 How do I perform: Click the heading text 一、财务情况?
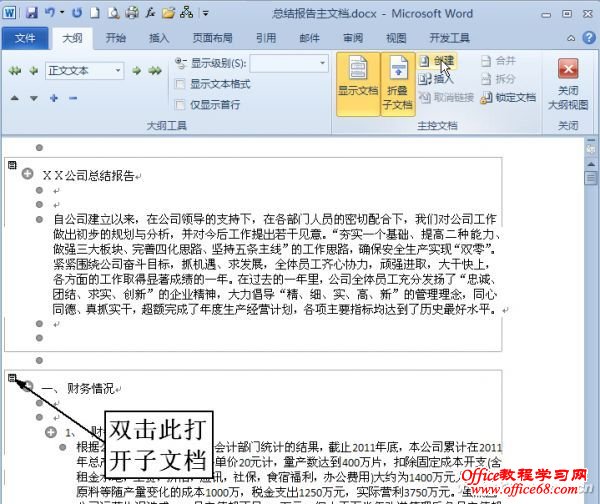point(78,388)
